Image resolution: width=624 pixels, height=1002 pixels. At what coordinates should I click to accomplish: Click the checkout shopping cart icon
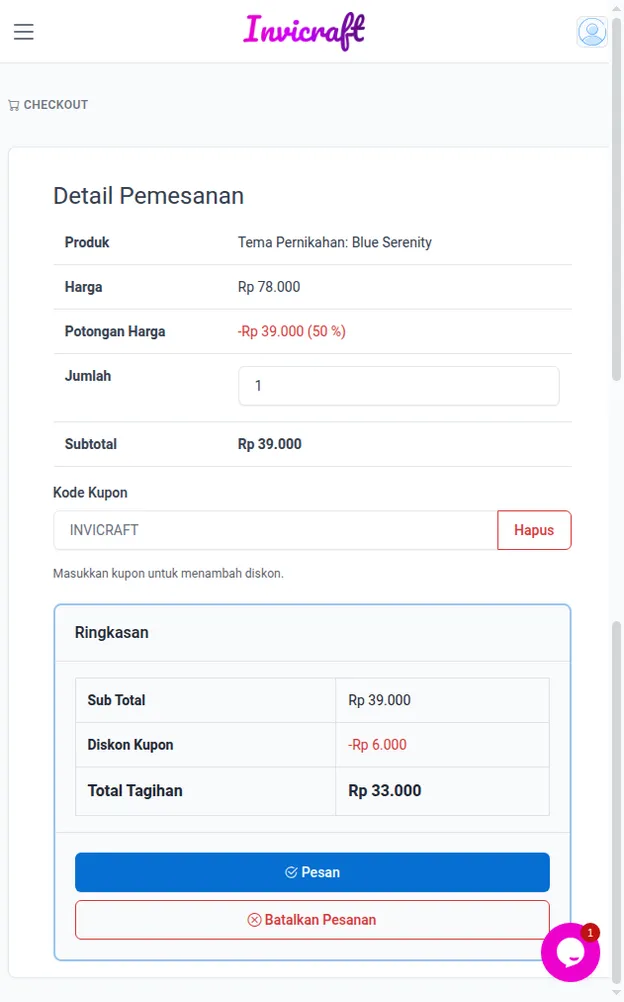point(13,104)
